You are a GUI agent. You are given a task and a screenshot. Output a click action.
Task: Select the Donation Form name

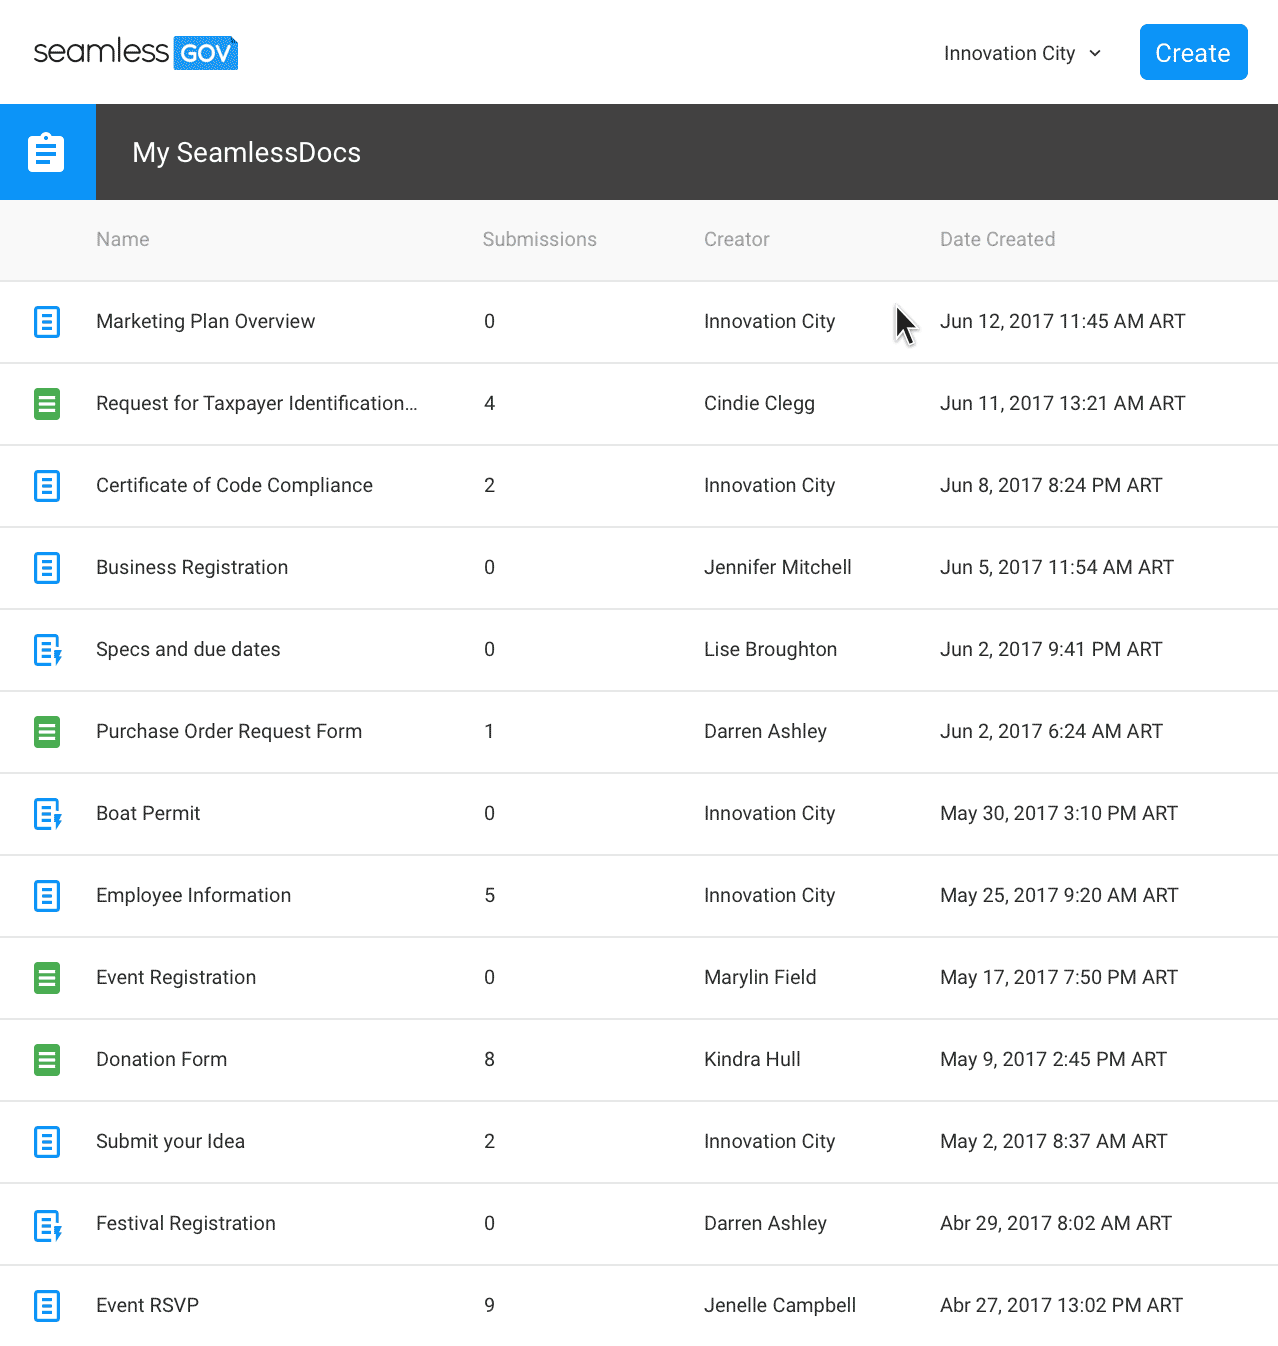(x=161, y=1059)
